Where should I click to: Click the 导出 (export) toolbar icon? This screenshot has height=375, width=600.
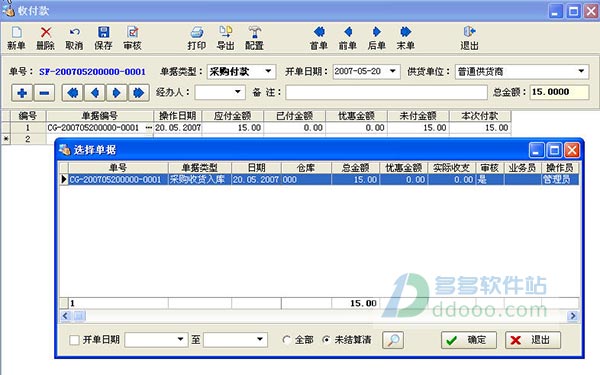pos(225,38)
